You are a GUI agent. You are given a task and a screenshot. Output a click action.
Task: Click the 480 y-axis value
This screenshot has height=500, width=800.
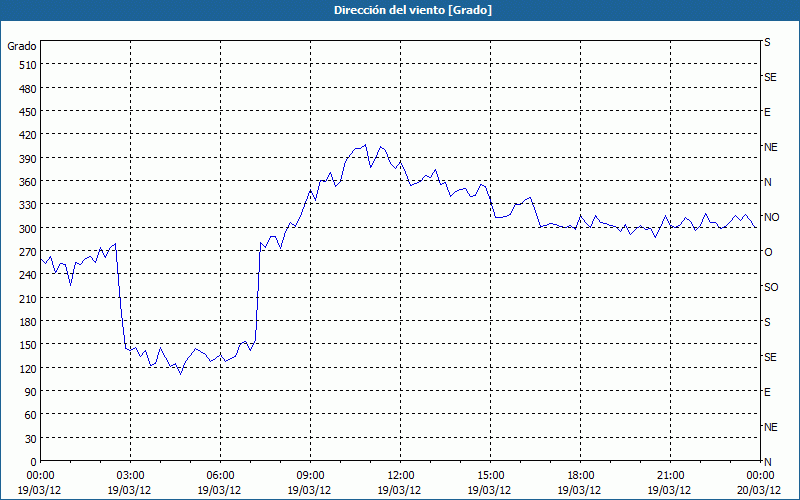tap(29, 89)
